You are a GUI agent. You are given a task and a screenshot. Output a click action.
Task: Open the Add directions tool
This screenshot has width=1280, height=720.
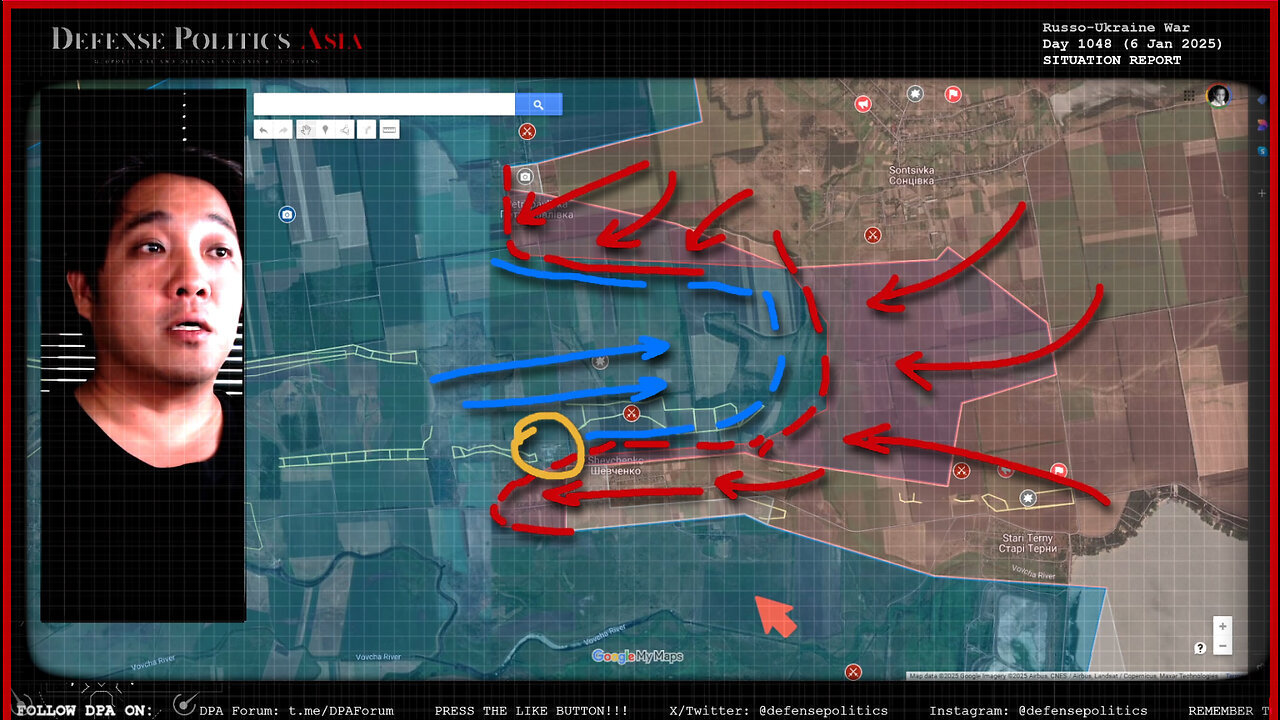(x=367, y=129)
